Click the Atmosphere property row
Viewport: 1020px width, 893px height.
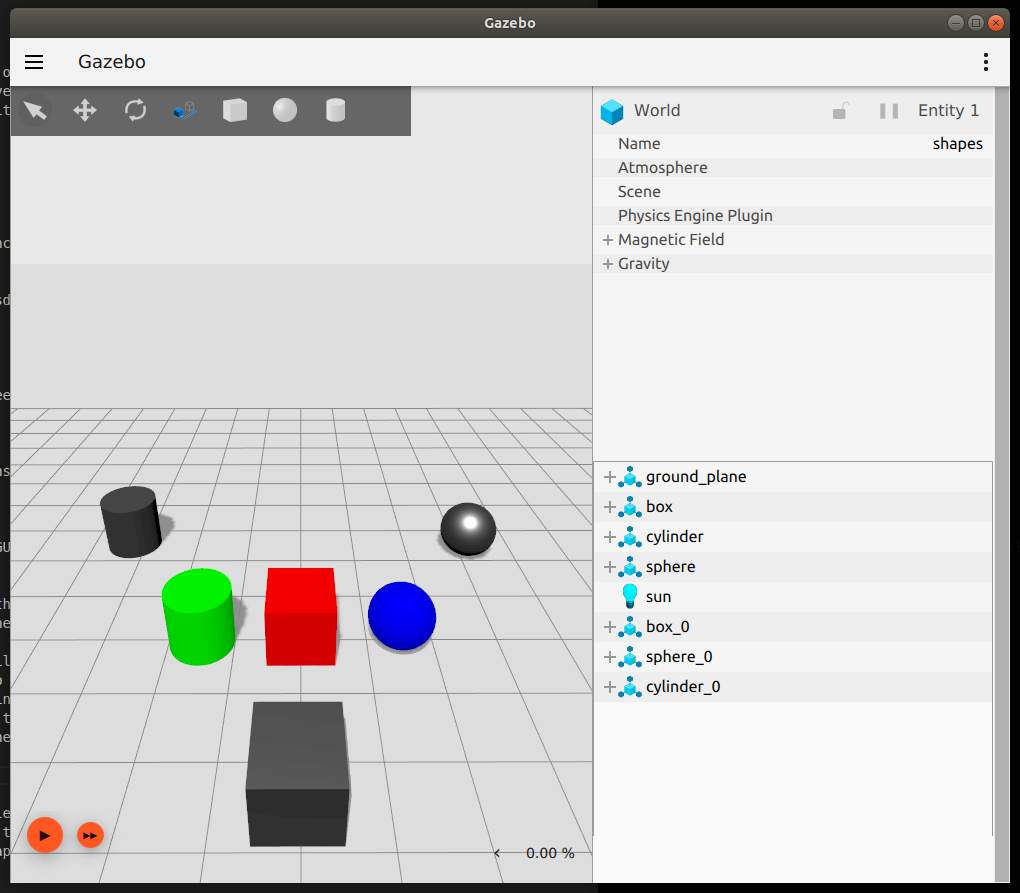793,168
